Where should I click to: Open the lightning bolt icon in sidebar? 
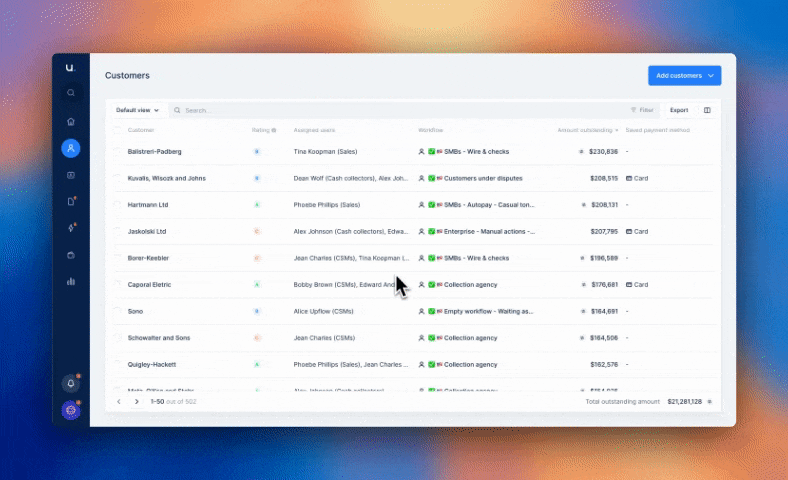(71, 228)
